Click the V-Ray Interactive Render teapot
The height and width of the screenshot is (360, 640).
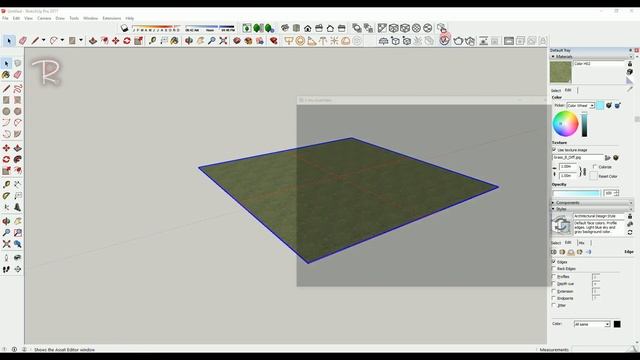tap(470, 40)
